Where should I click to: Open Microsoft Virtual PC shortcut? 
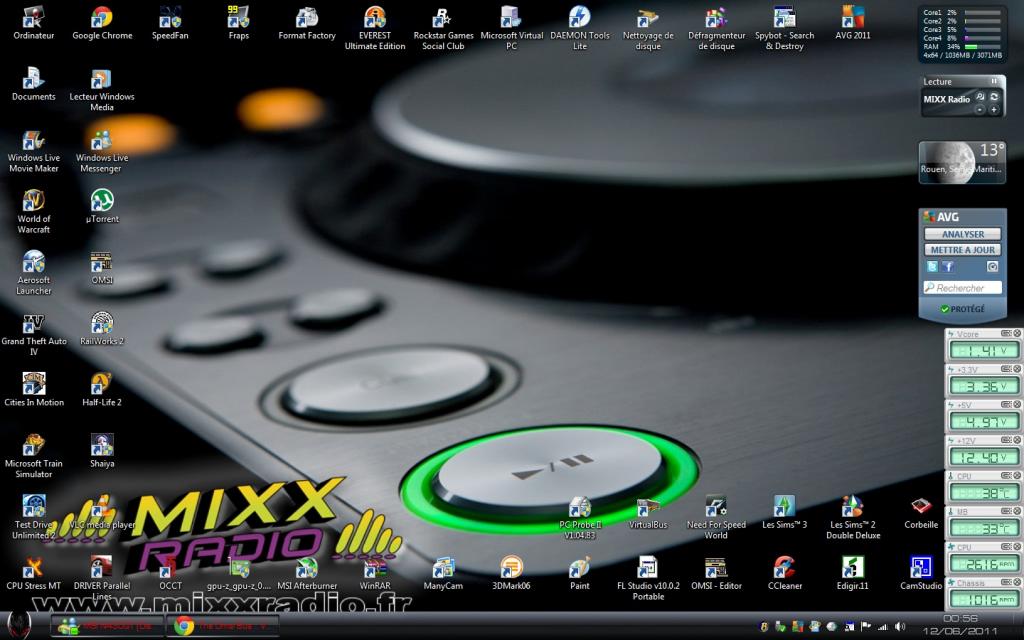[x=511, y=28]
